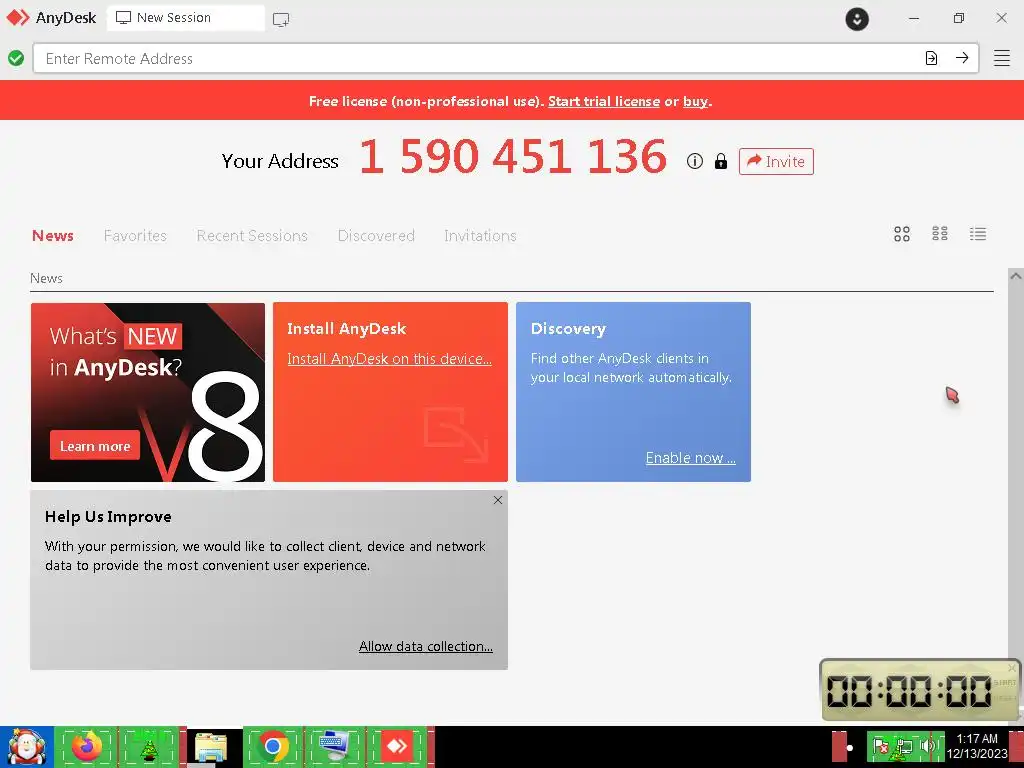Click the lock icon beside your address
Screen dimensions: 1024x768
click(x=720, y=161)
